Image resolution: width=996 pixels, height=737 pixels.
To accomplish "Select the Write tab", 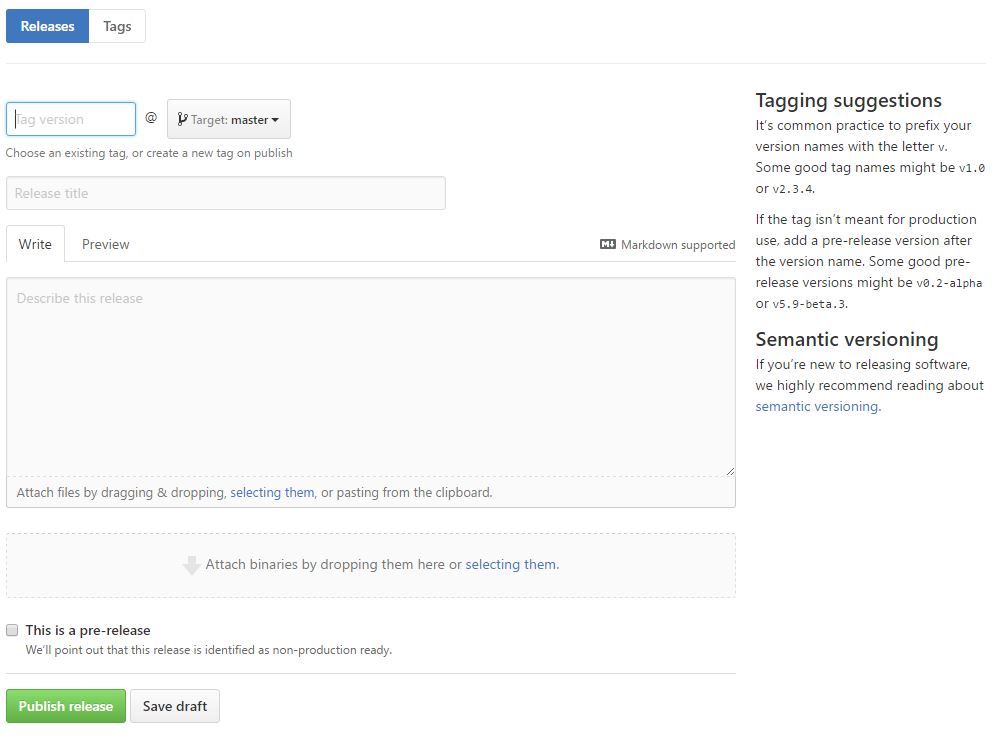I will 35,244.
